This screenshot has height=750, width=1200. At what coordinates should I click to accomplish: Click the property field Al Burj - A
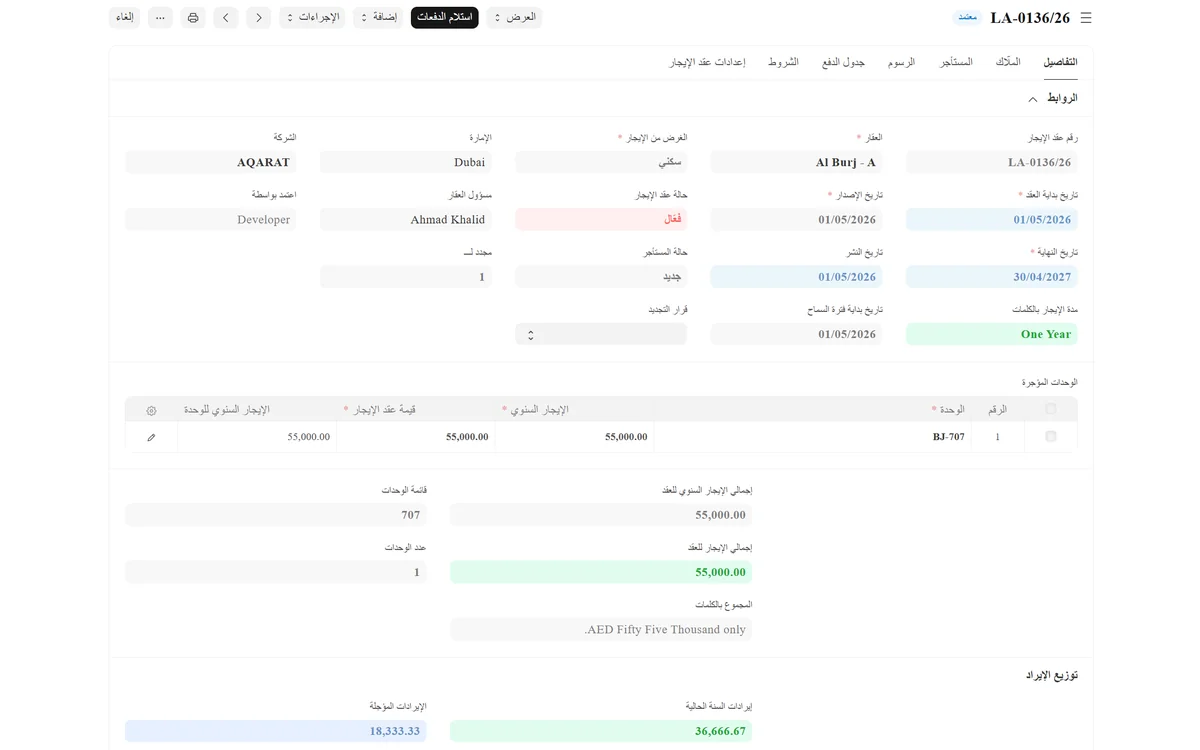796,162
